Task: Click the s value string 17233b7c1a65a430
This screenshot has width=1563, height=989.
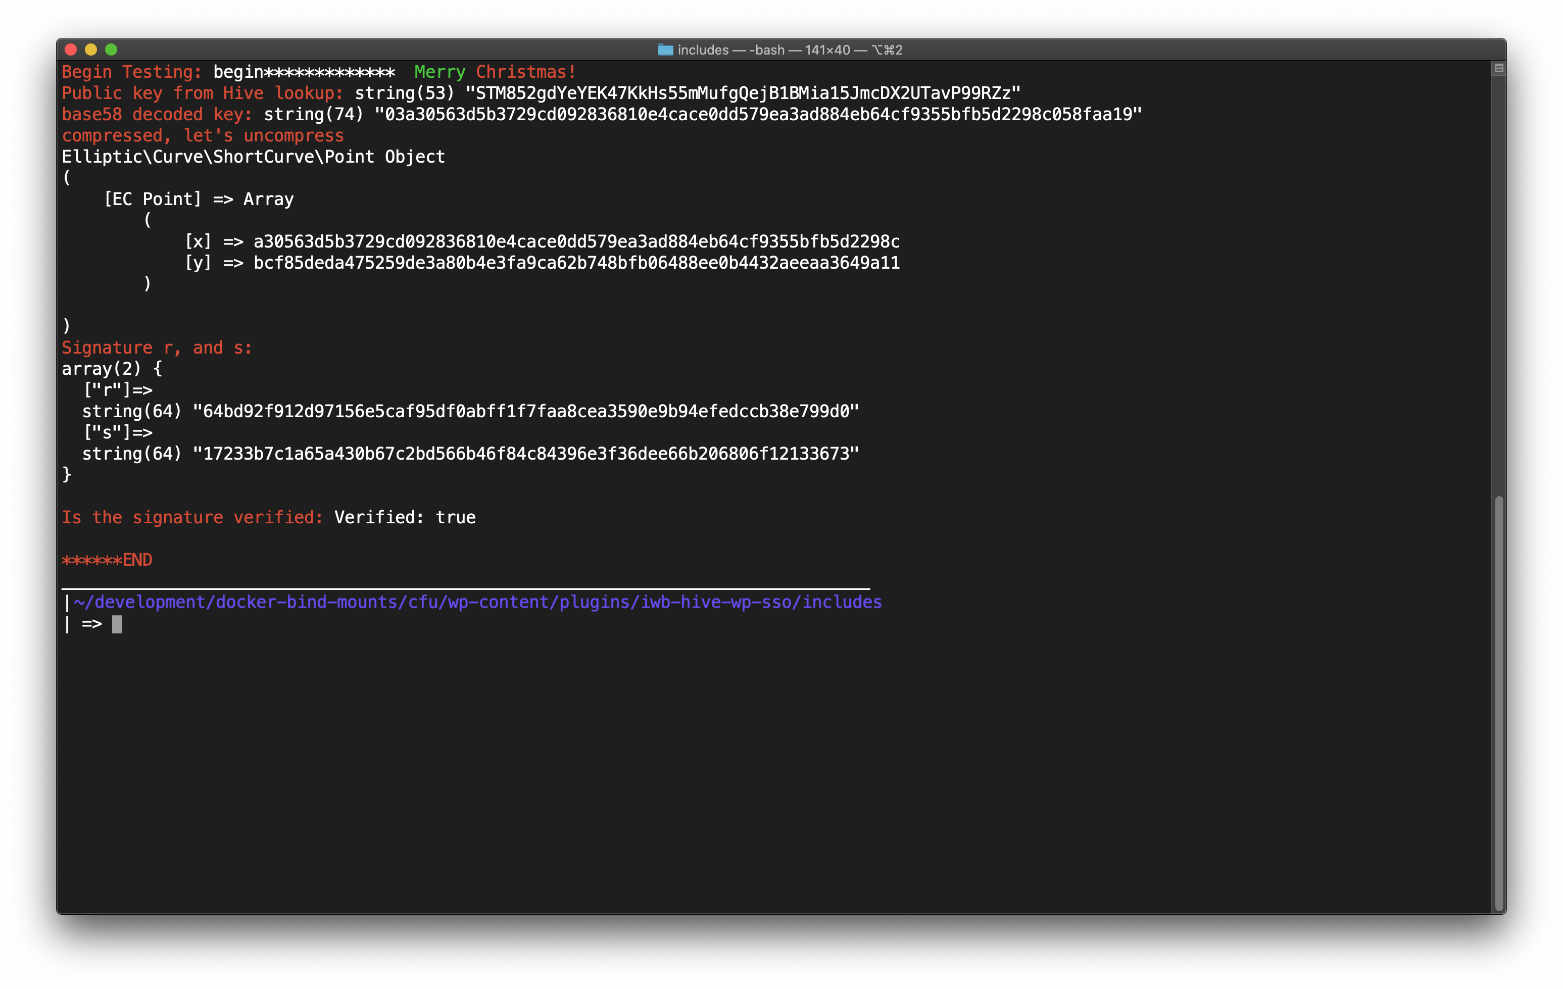Action: pos(526,454)
